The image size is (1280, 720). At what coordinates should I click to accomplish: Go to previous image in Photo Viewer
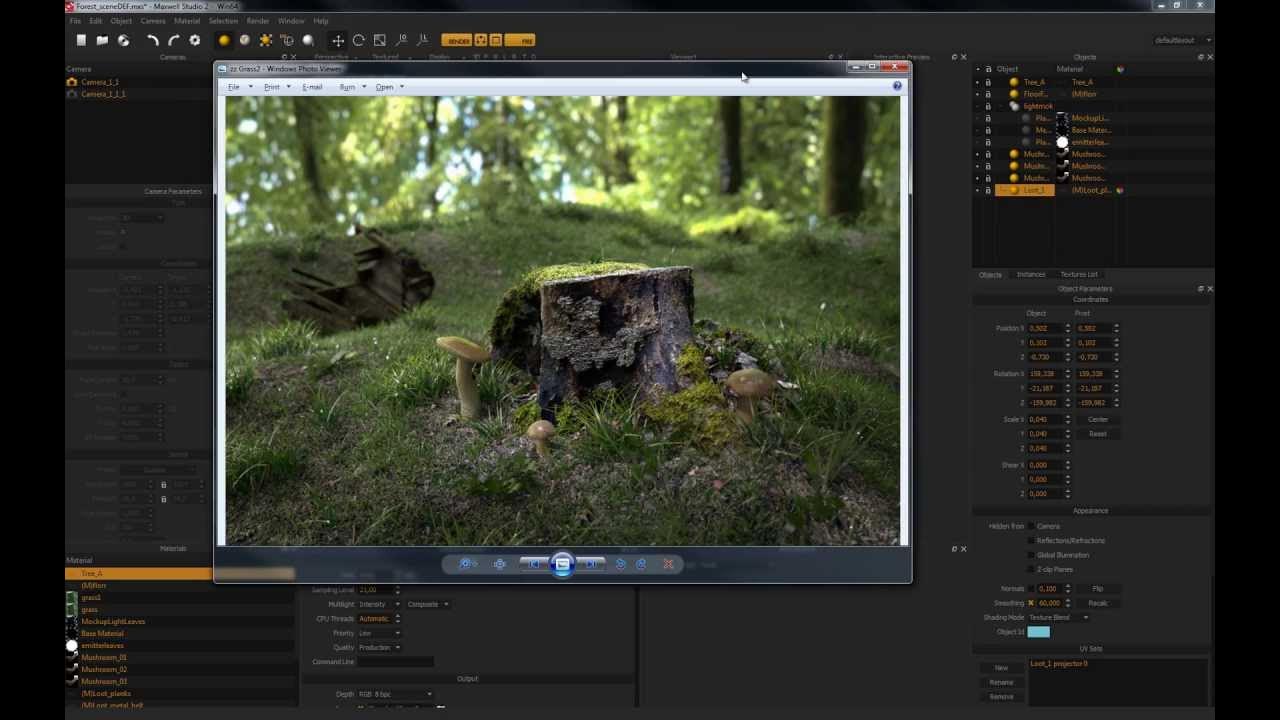(534, 564)
